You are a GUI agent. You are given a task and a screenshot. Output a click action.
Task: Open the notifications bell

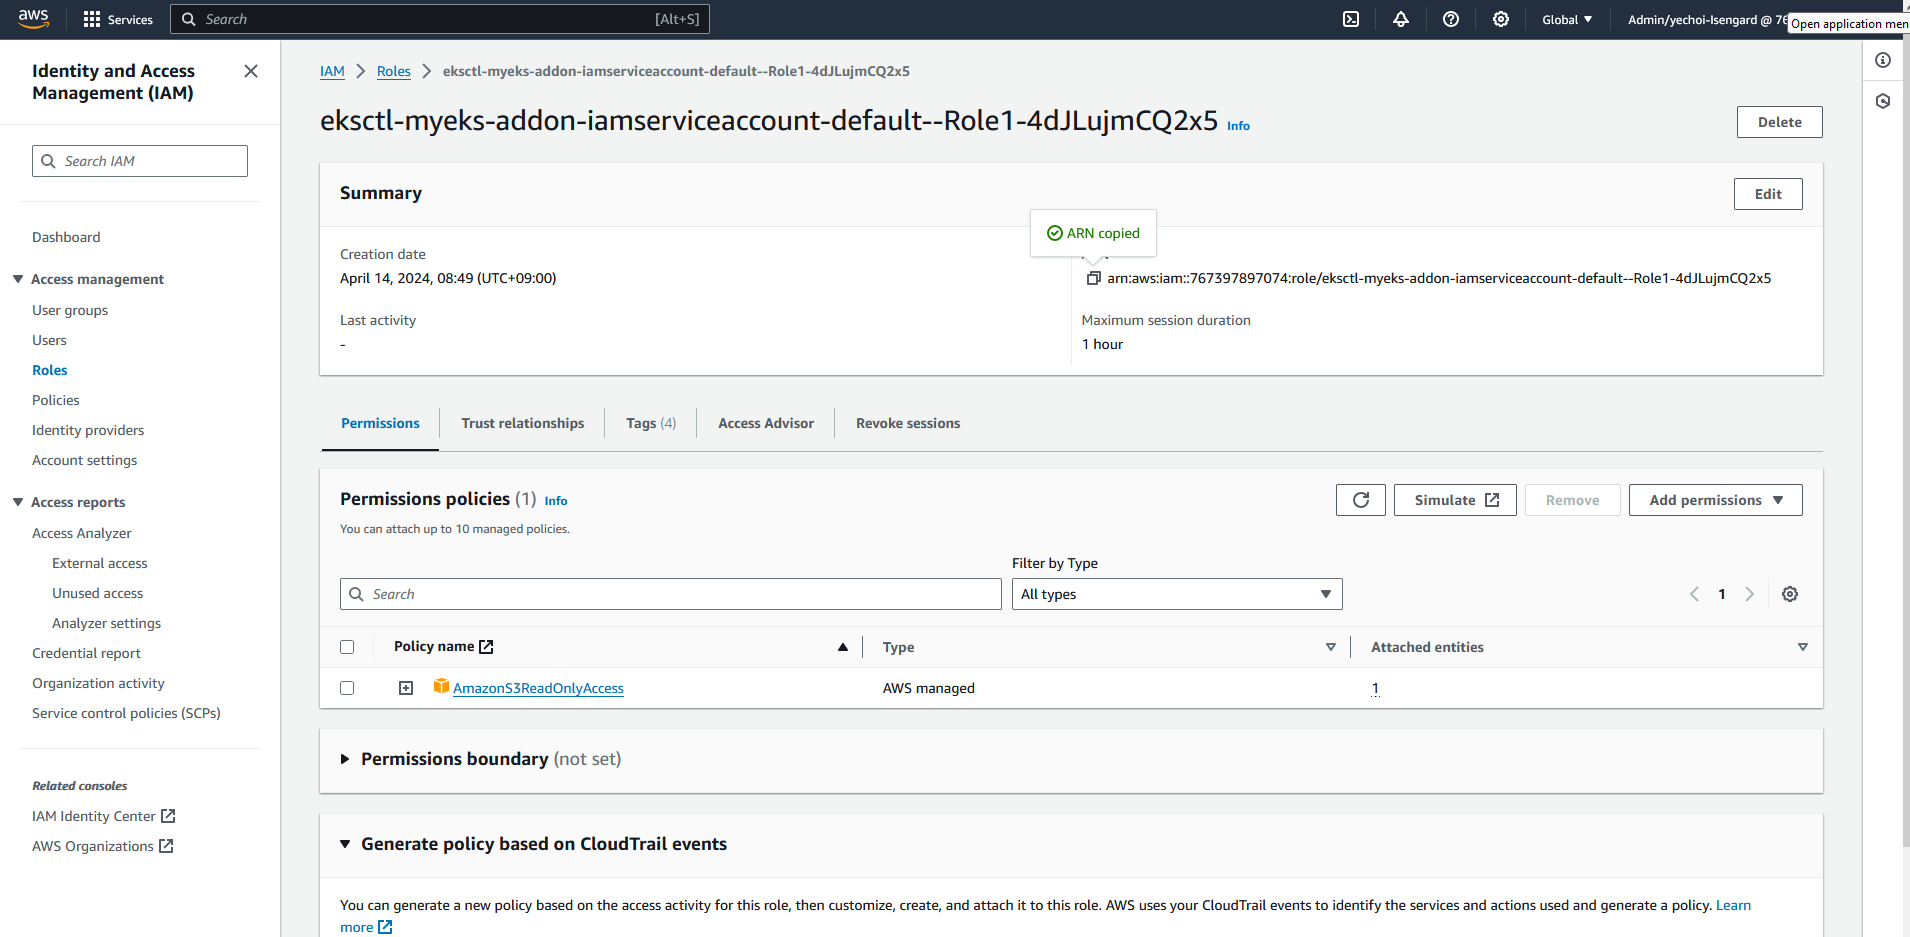[1401, 19]
